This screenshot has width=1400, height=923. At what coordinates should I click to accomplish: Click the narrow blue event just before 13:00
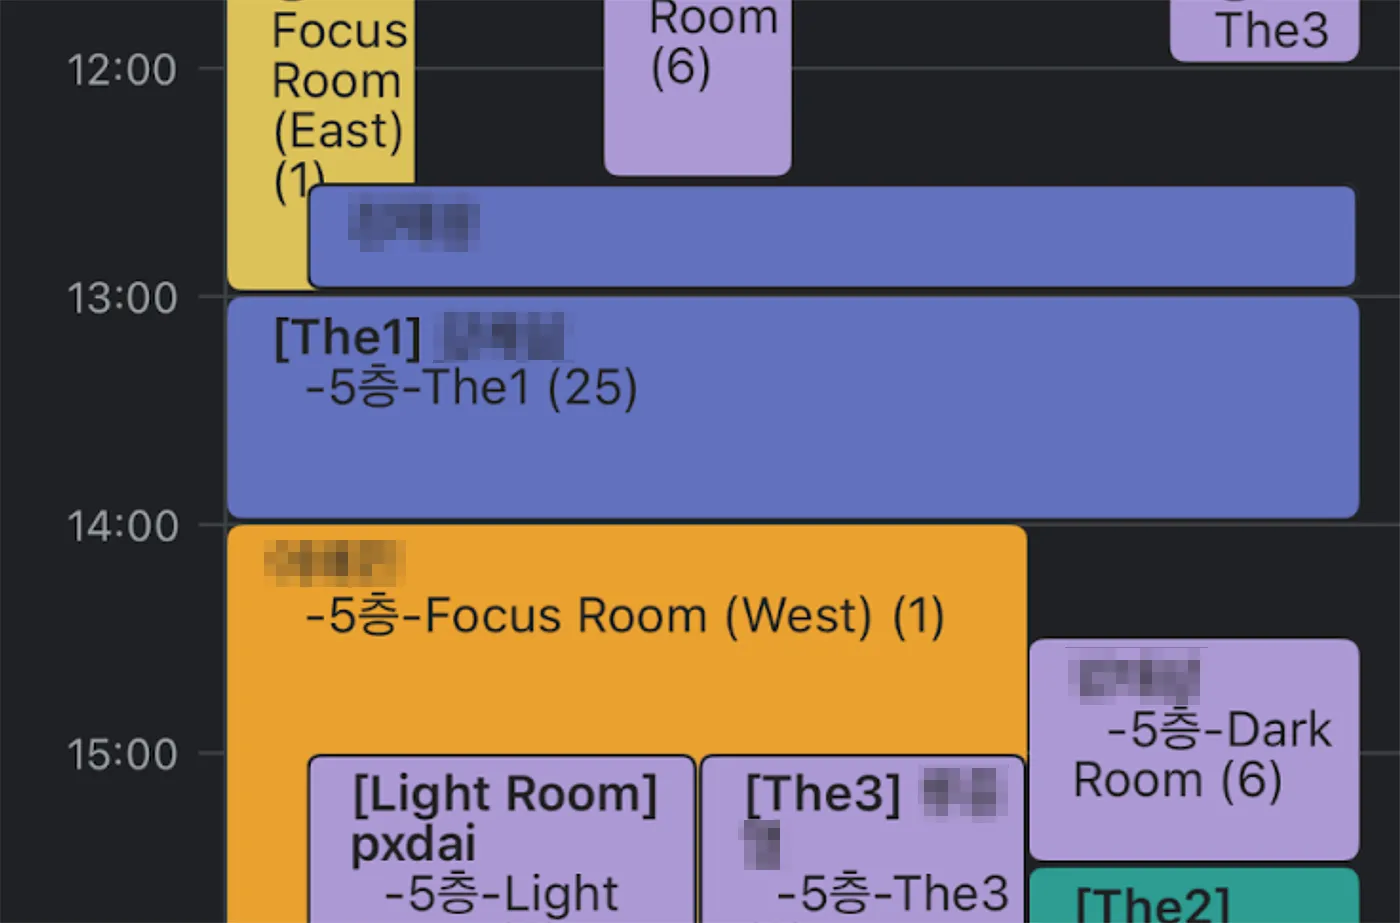(x=830, y=237)
